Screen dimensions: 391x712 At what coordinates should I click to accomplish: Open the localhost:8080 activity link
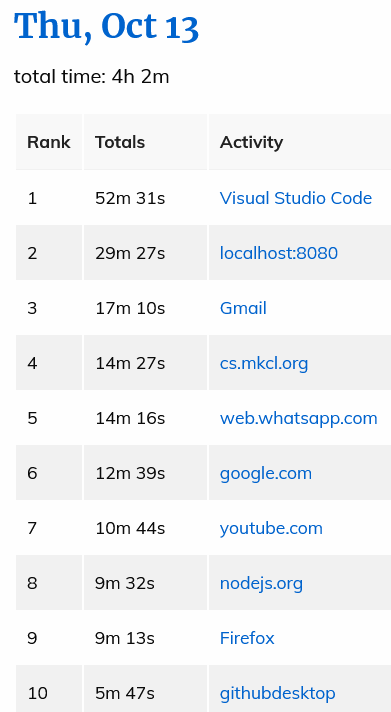pos(279,253)
